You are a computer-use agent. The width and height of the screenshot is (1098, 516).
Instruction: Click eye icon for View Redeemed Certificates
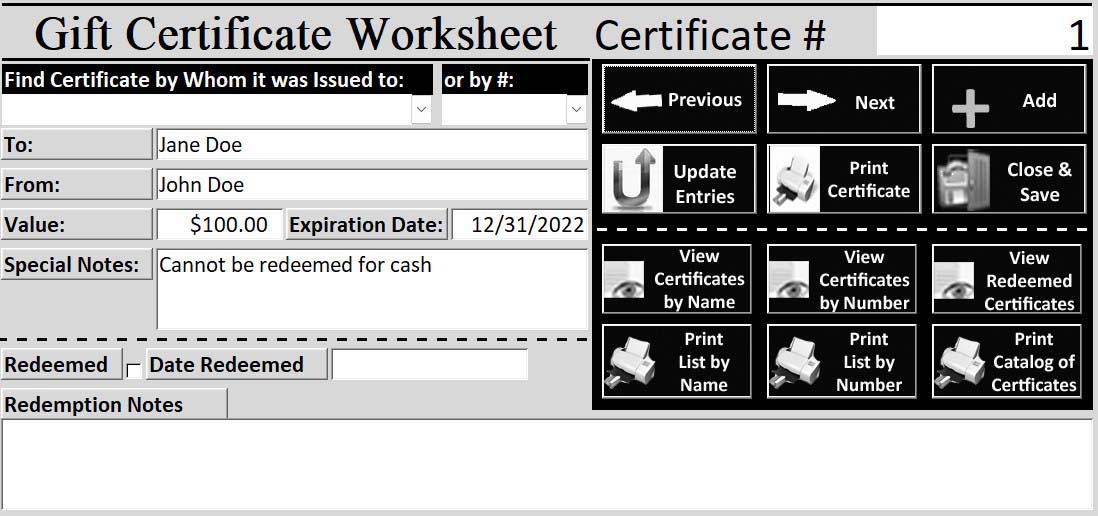953,281
